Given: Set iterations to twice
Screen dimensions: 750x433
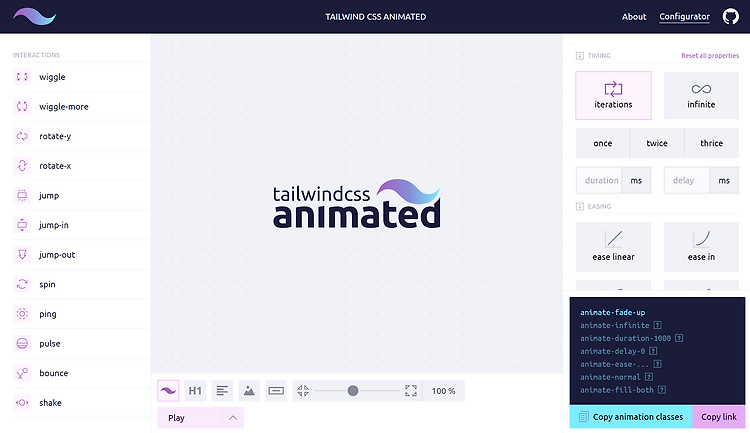Looking at the screenshot, I should (x=657, y=143).
